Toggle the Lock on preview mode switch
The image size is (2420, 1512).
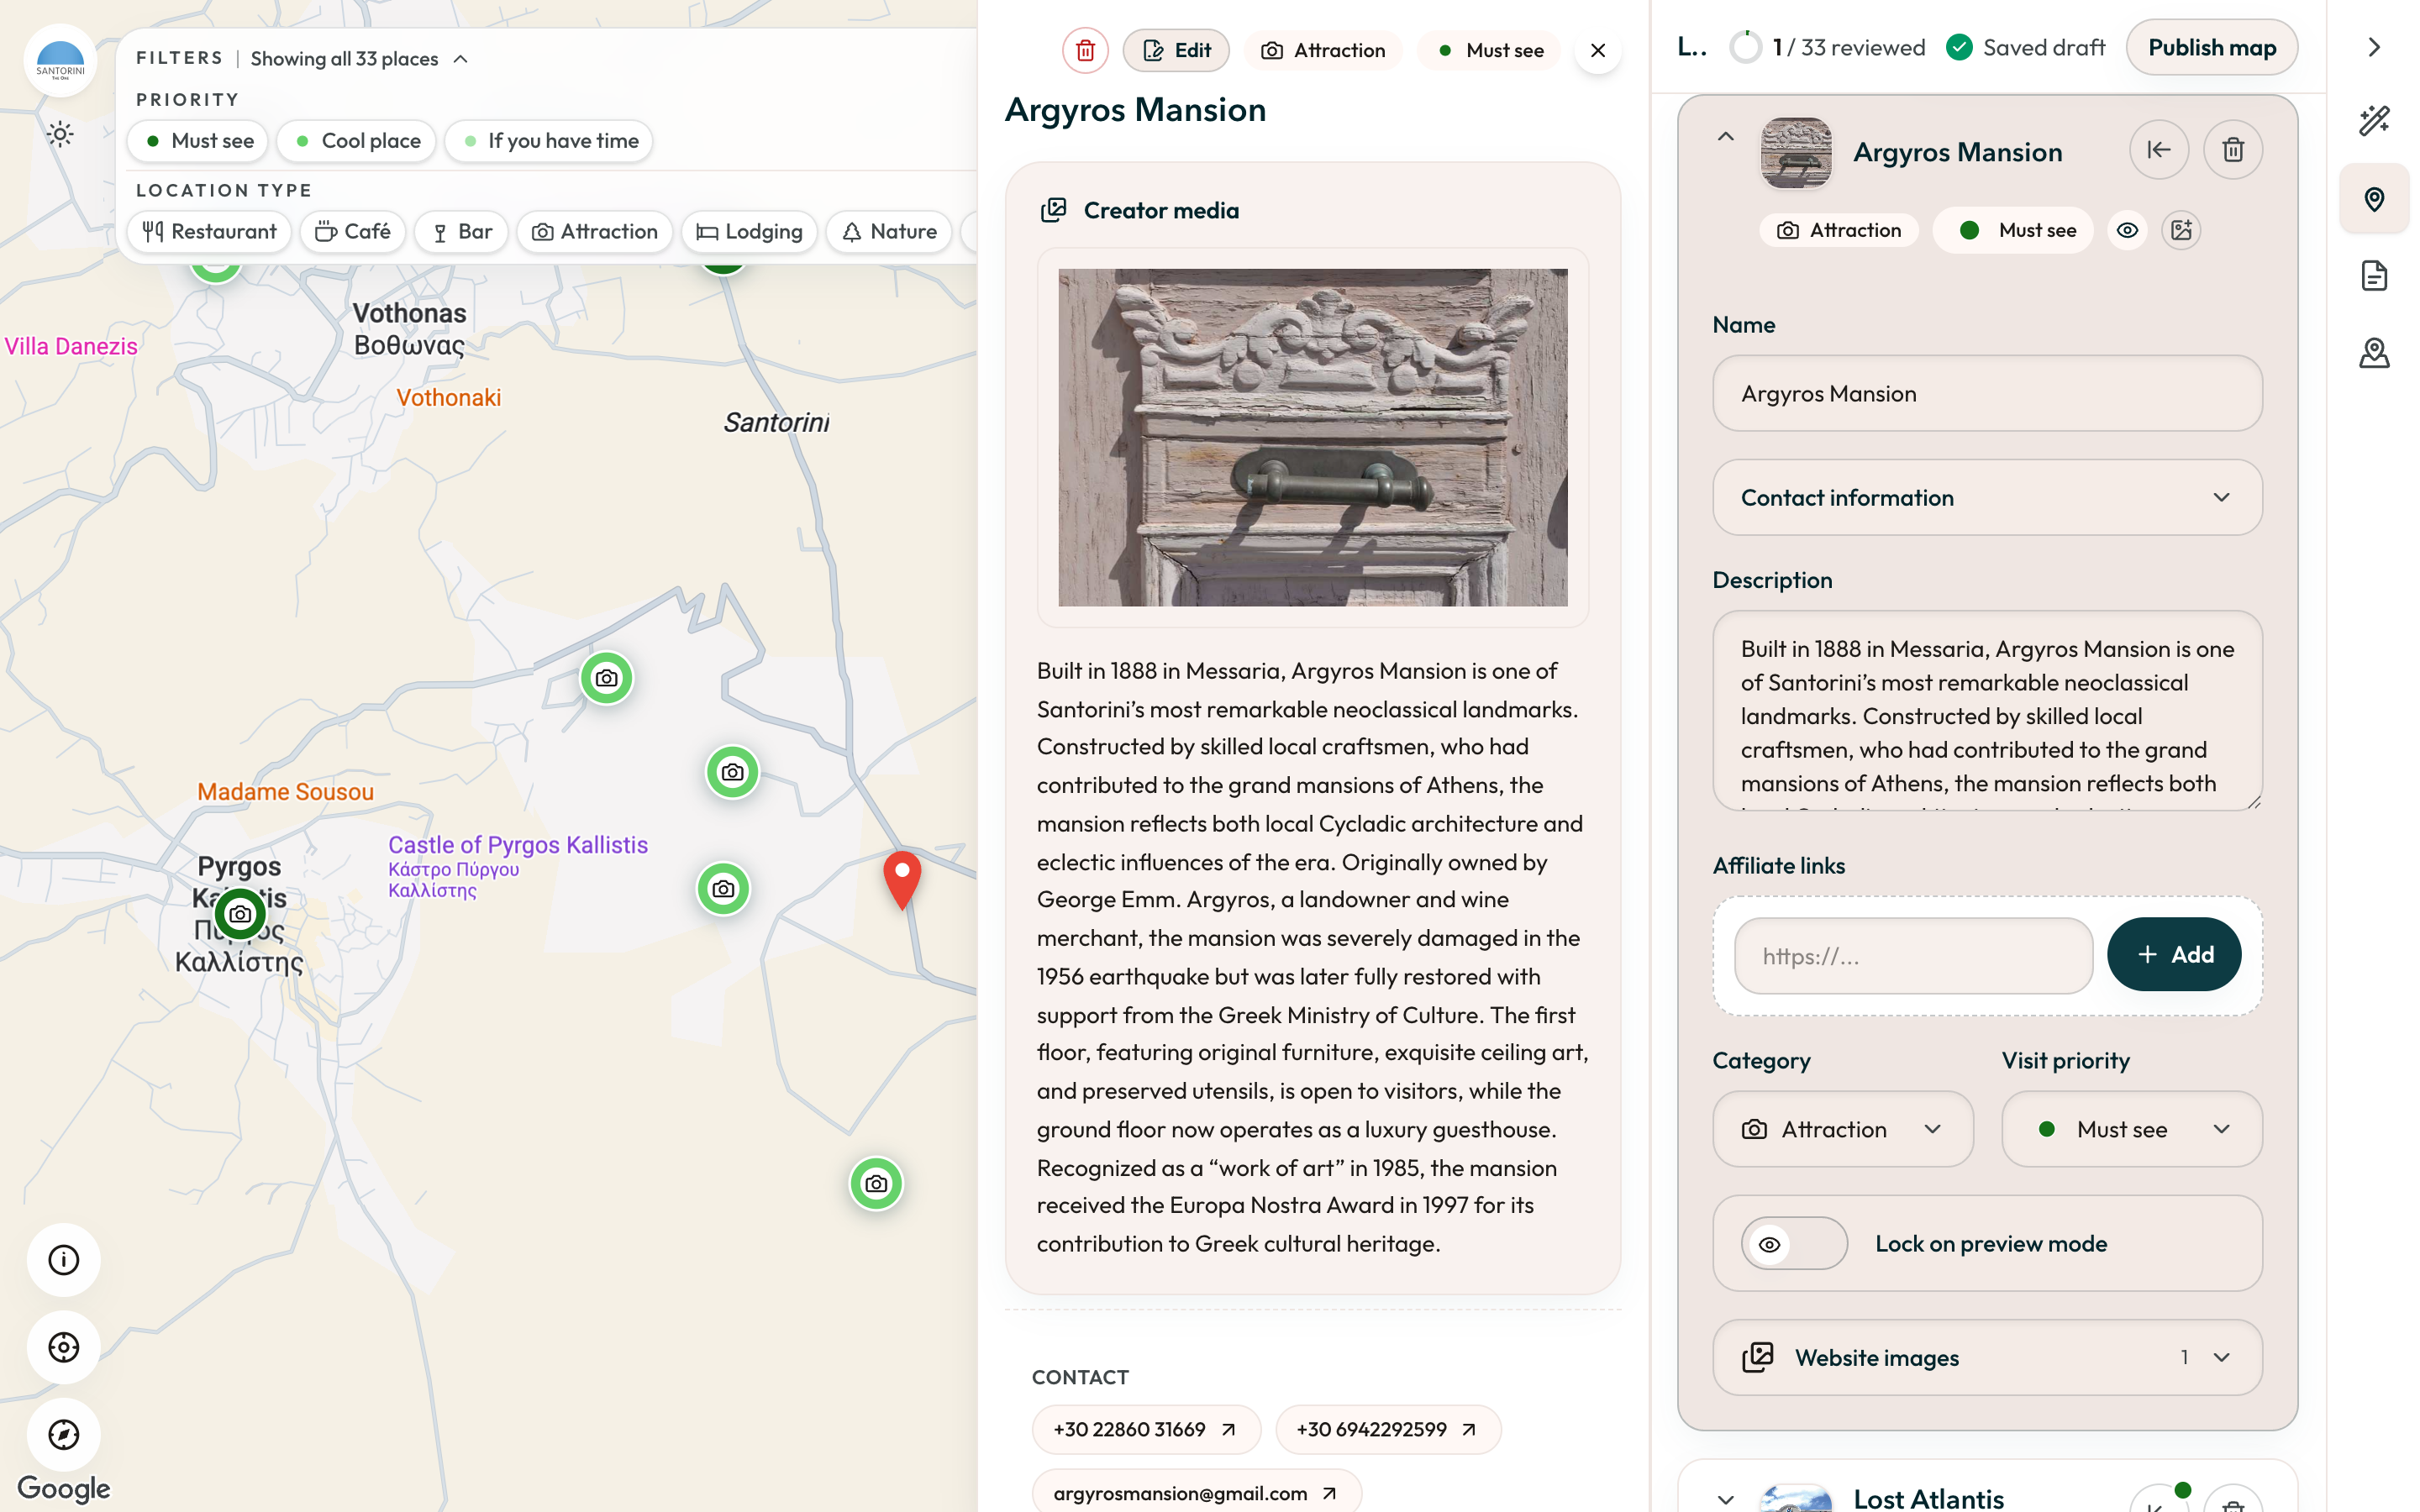pos(1794,1243)
